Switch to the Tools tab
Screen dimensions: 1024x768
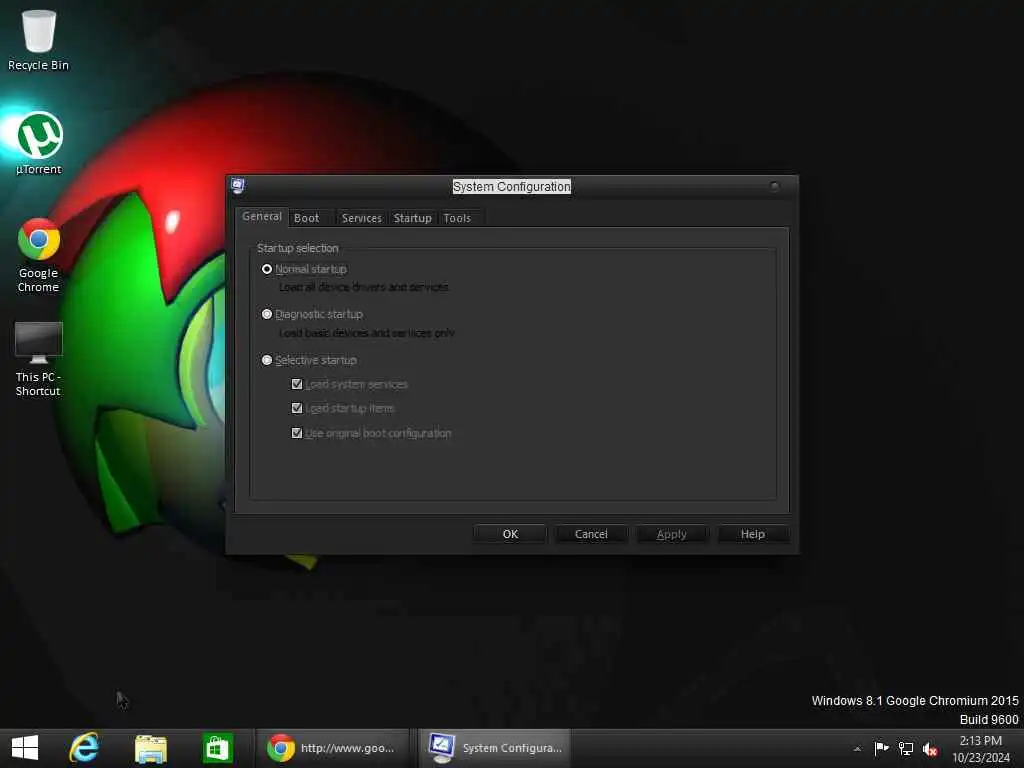457,218
